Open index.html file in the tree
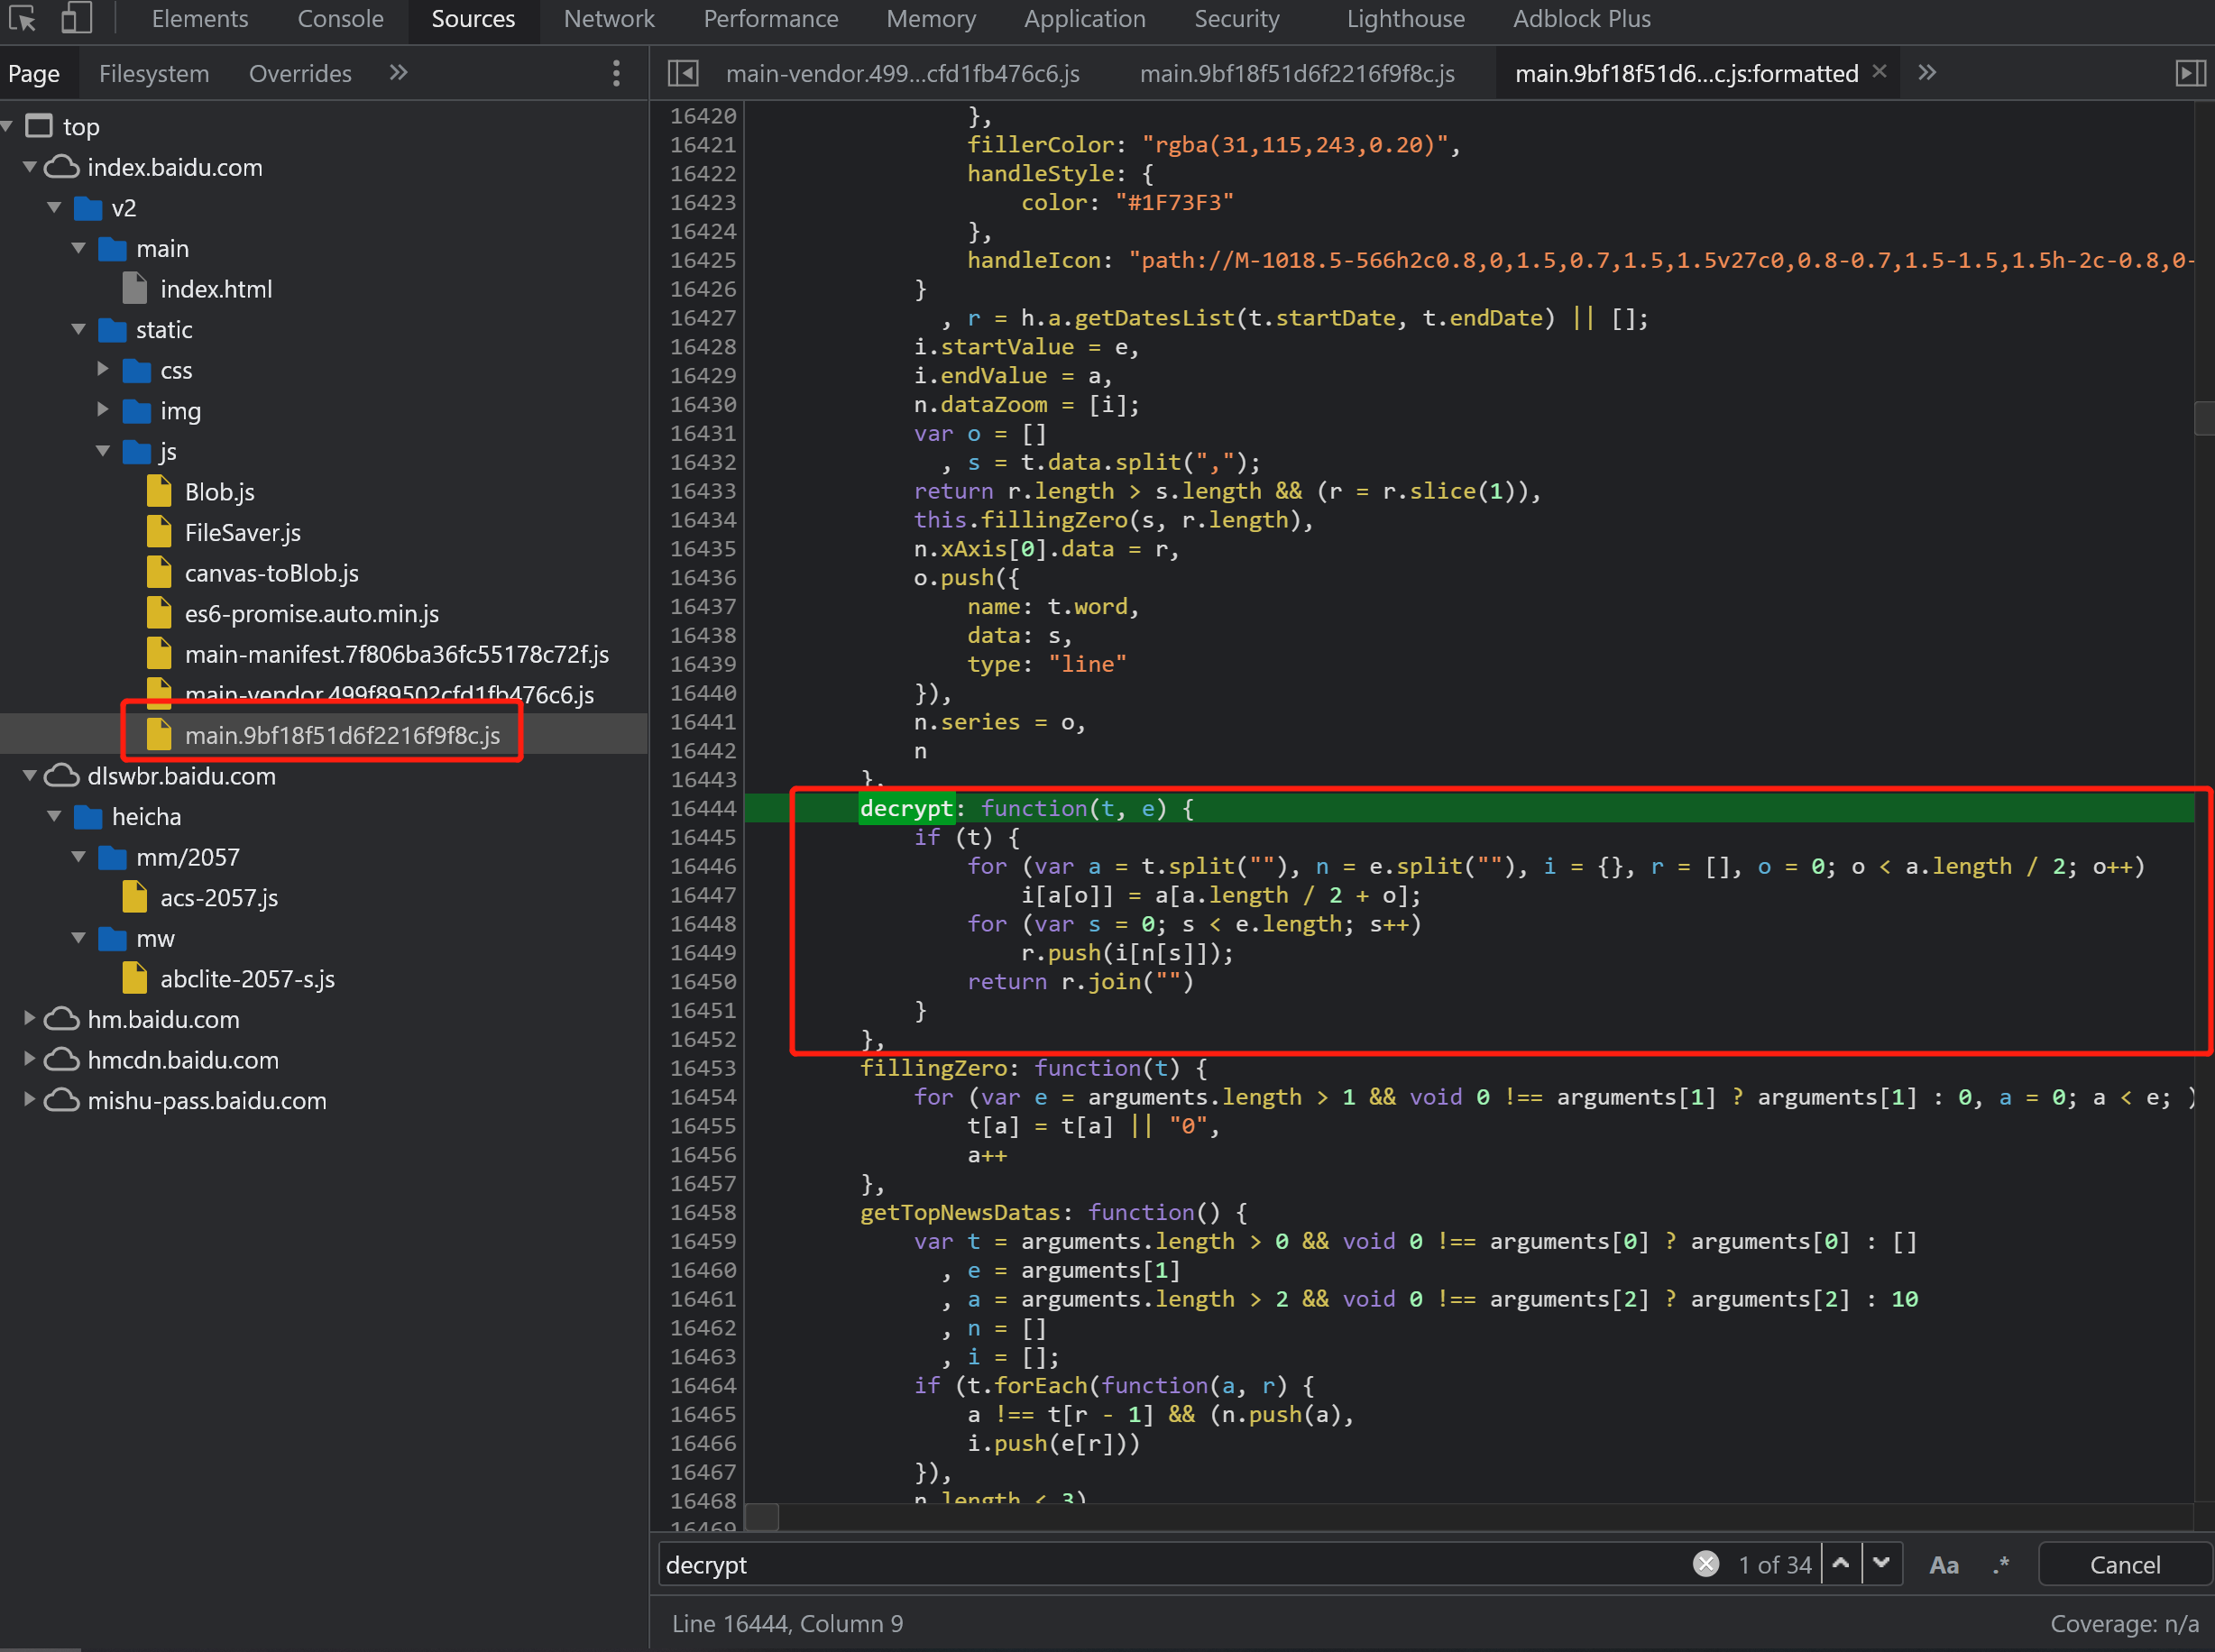This screenshot has width=2215, height=1652. (x=216, y=289)
